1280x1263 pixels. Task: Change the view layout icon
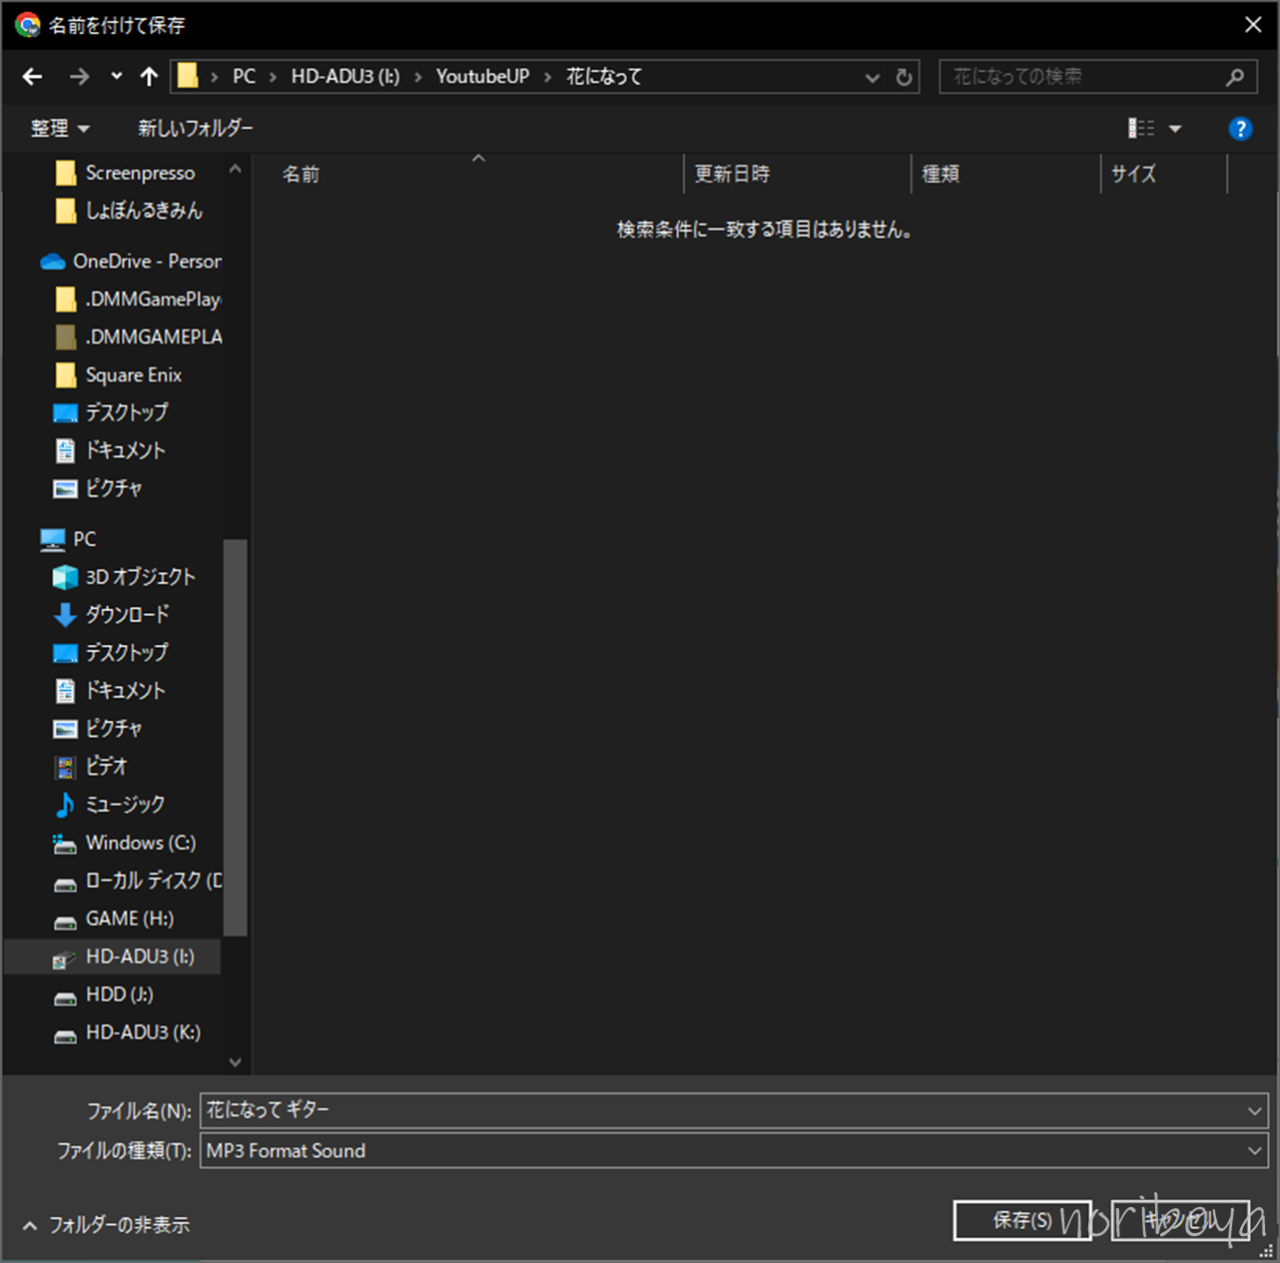coord(1141,128)
